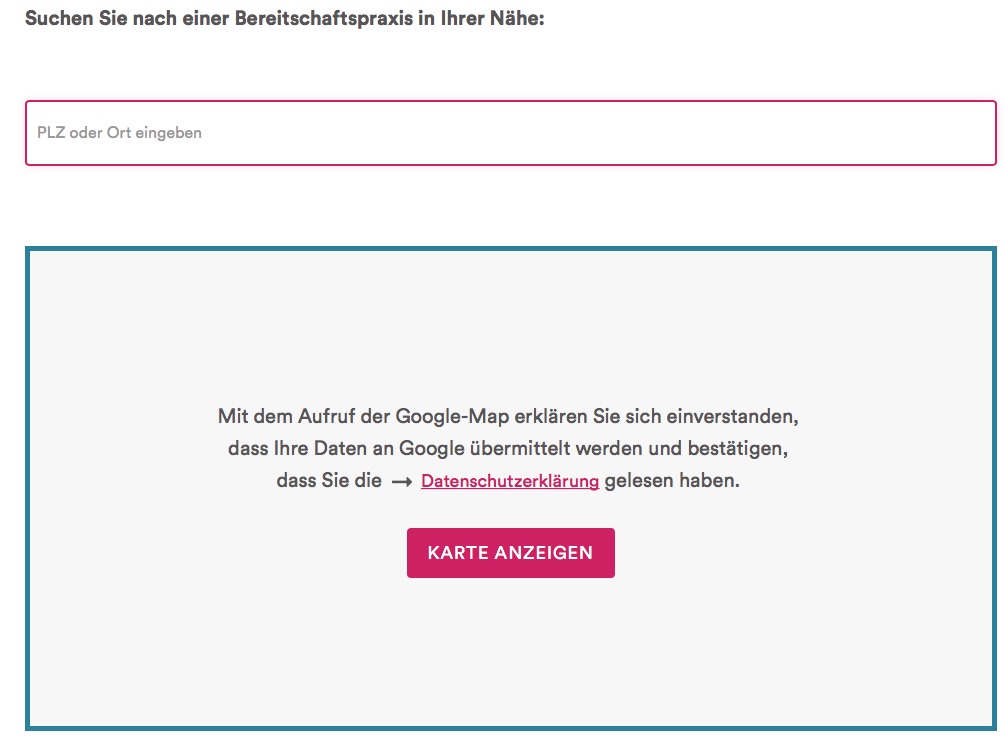This screenshot has height=740, width=1005.
Task: Click the line 'dass Ihre Daten an Google übermittelt'
Action: tap(399, 448)
